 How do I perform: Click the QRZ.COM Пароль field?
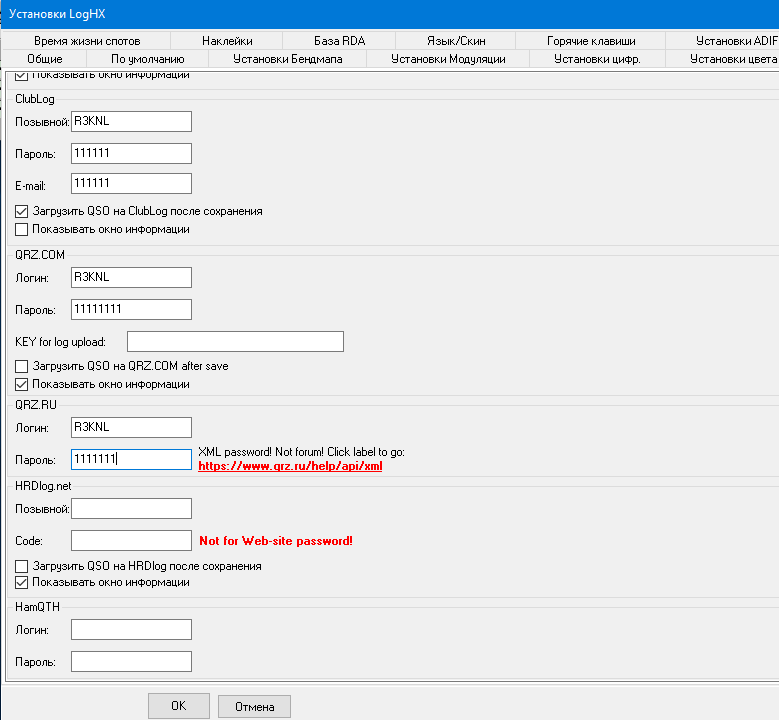[131, 309]
